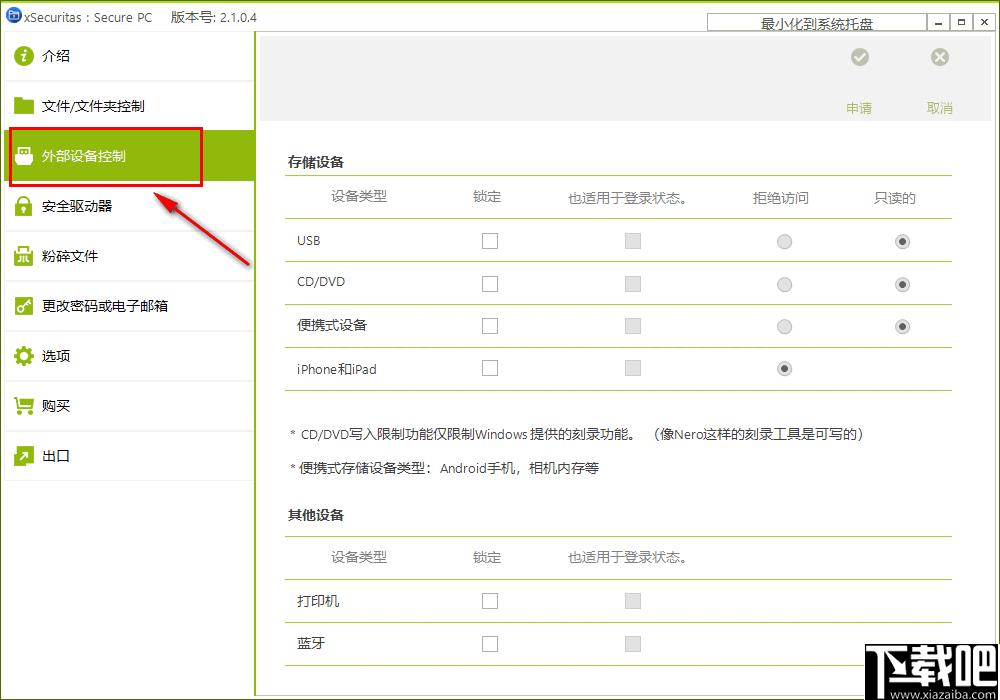Toggle login-state checkbox for iPhone和iPad
Screen dimensions: 1000x700
coord(633,368)
